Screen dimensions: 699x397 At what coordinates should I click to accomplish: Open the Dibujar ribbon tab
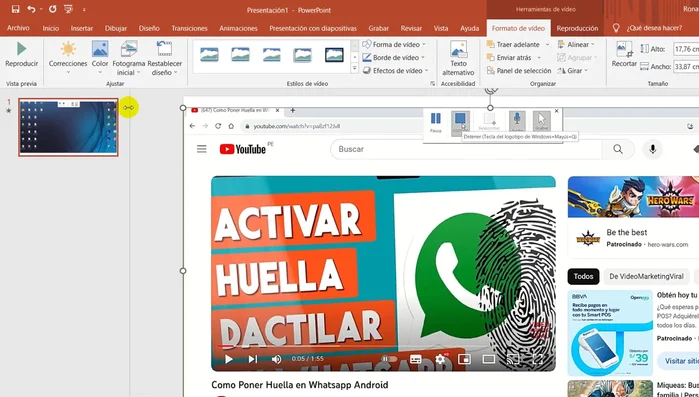[x=116, y=28]
